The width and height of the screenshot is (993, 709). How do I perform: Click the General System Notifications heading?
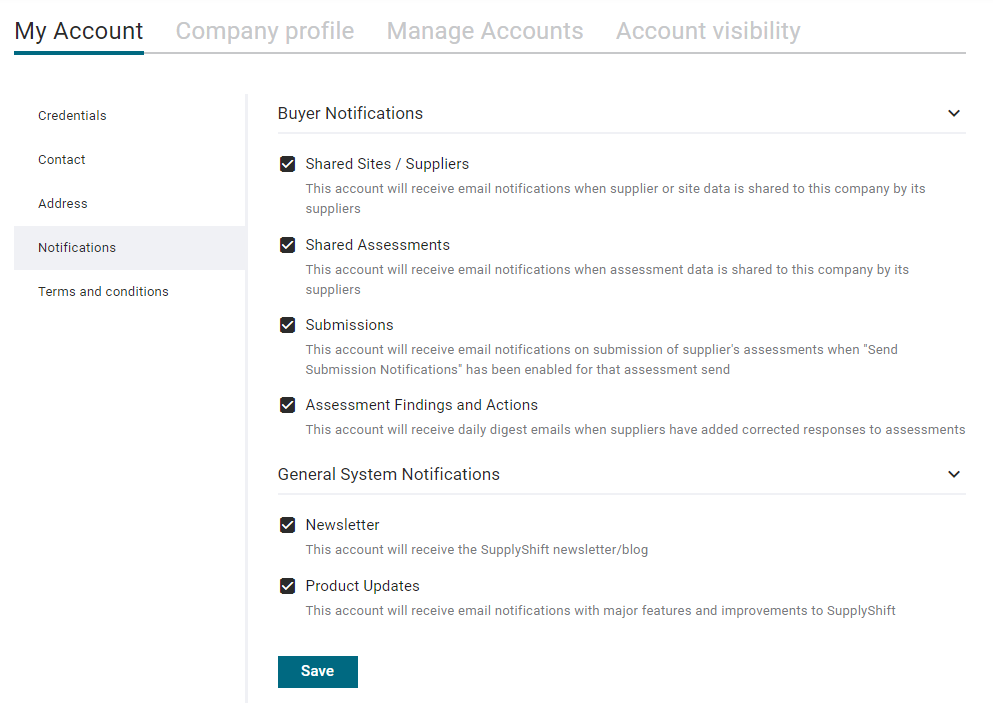389,474
